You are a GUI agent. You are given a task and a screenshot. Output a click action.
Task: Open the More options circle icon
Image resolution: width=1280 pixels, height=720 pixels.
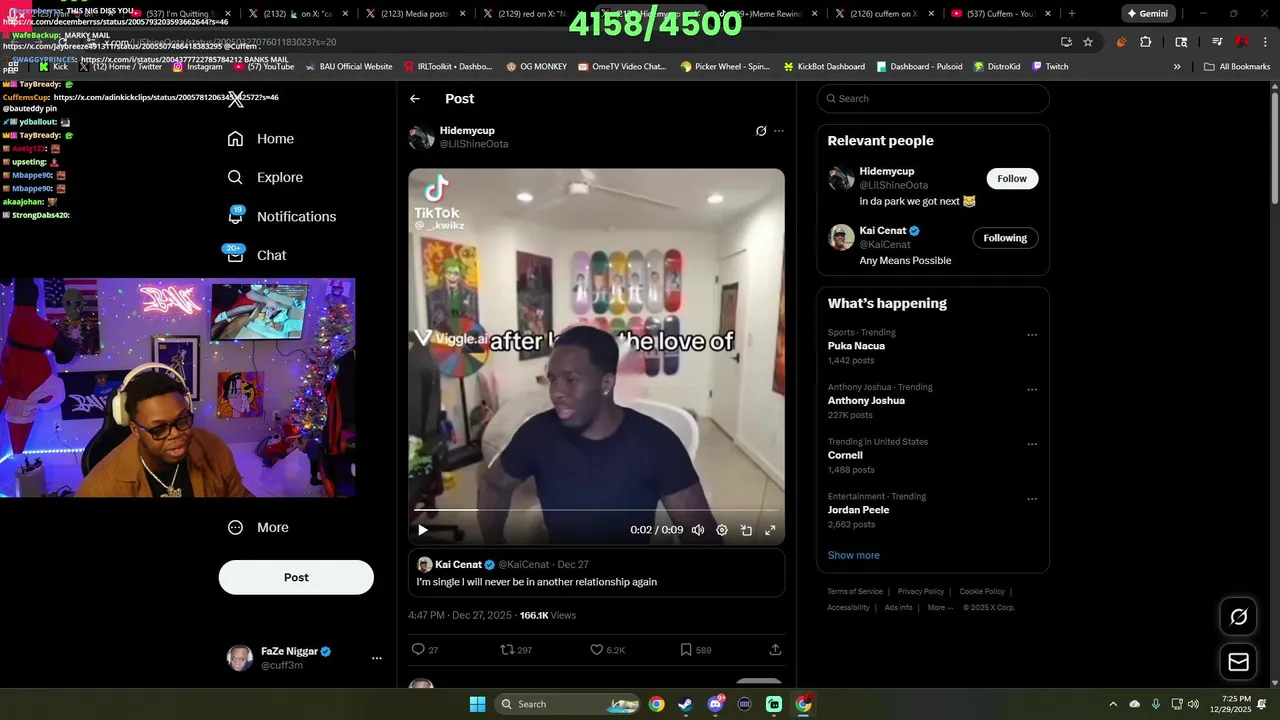click(x=235, y=527)
